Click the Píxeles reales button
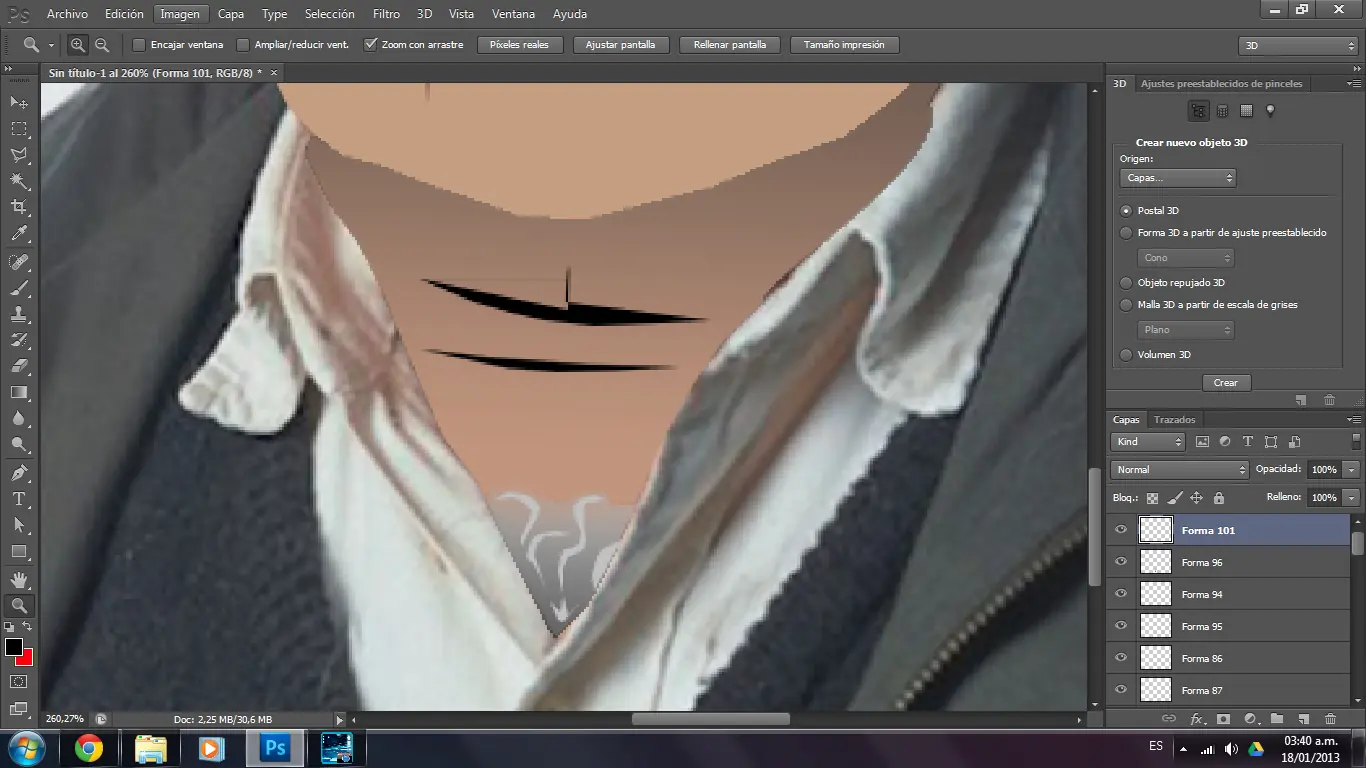Viewport: 1366px width, 768px height. pos(520,45)
